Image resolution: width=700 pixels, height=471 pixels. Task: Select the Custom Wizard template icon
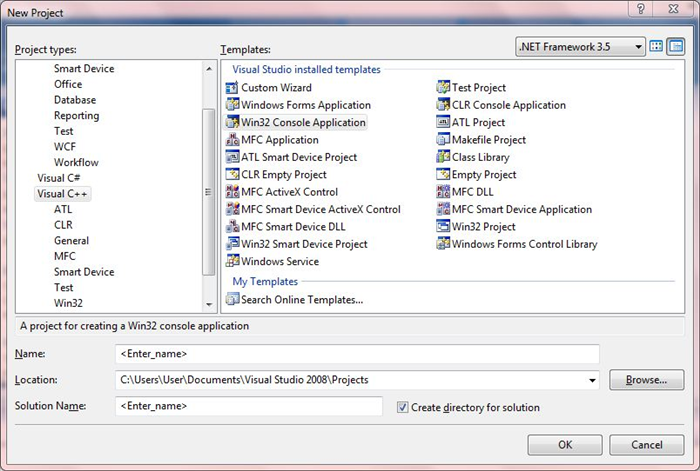(232, 88)
